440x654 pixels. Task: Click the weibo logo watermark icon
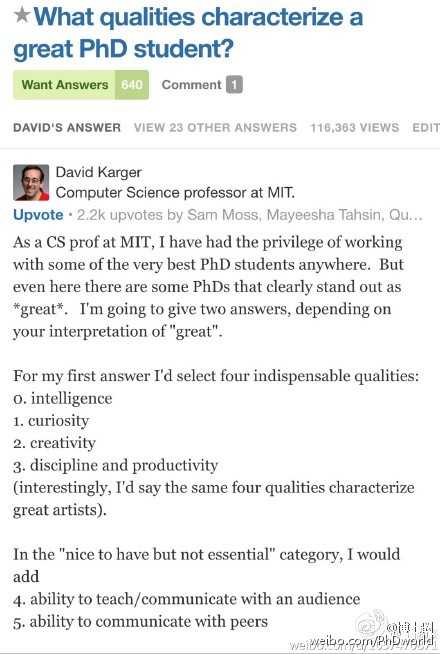(370, 623)
